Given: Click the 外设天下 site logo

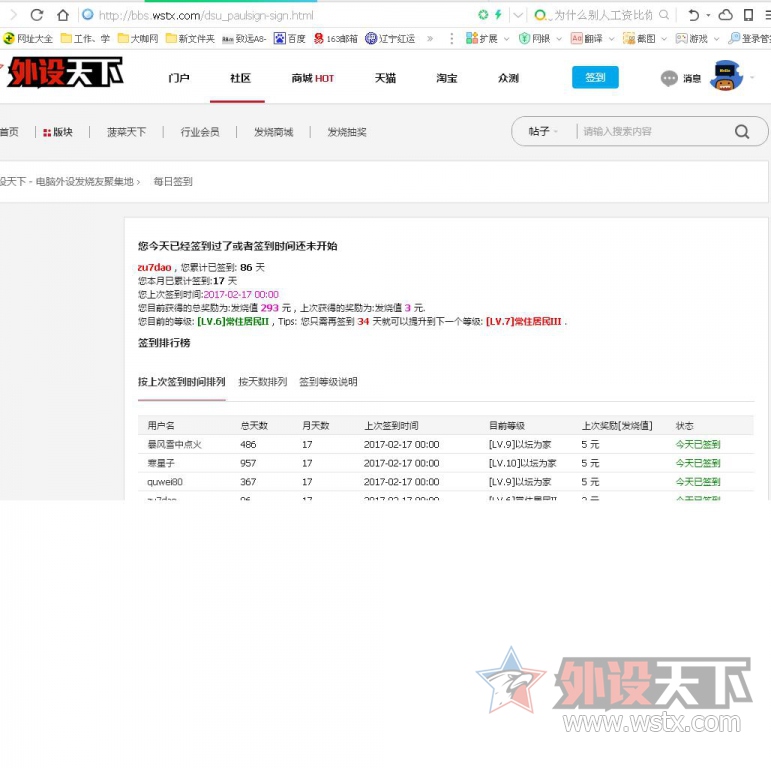Looking at the screenshot, I should click(63, 73).
